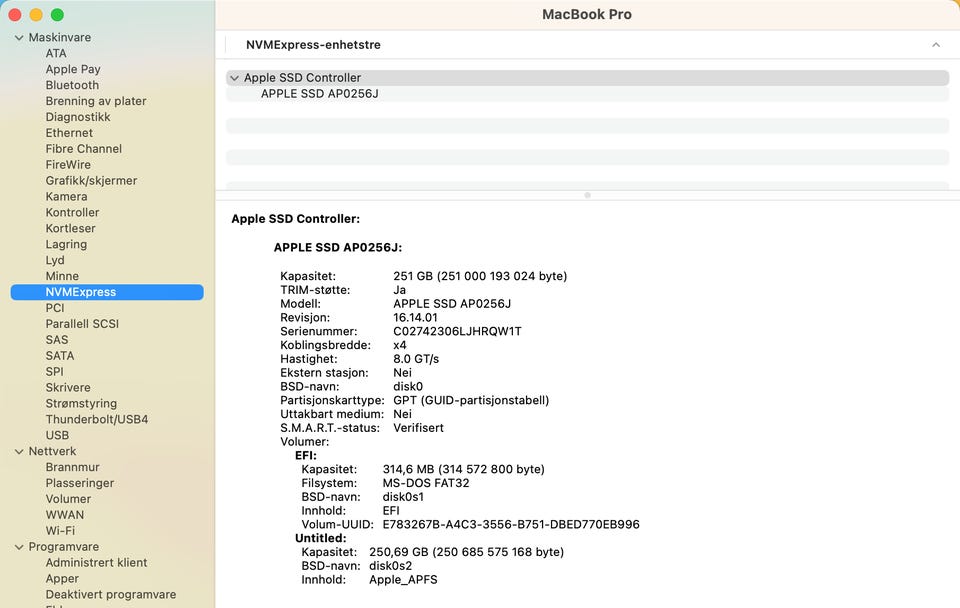The height and width of the screenshot is (608, 960).
Task: Select USB in the sidebar
Action: click(58, 435)
